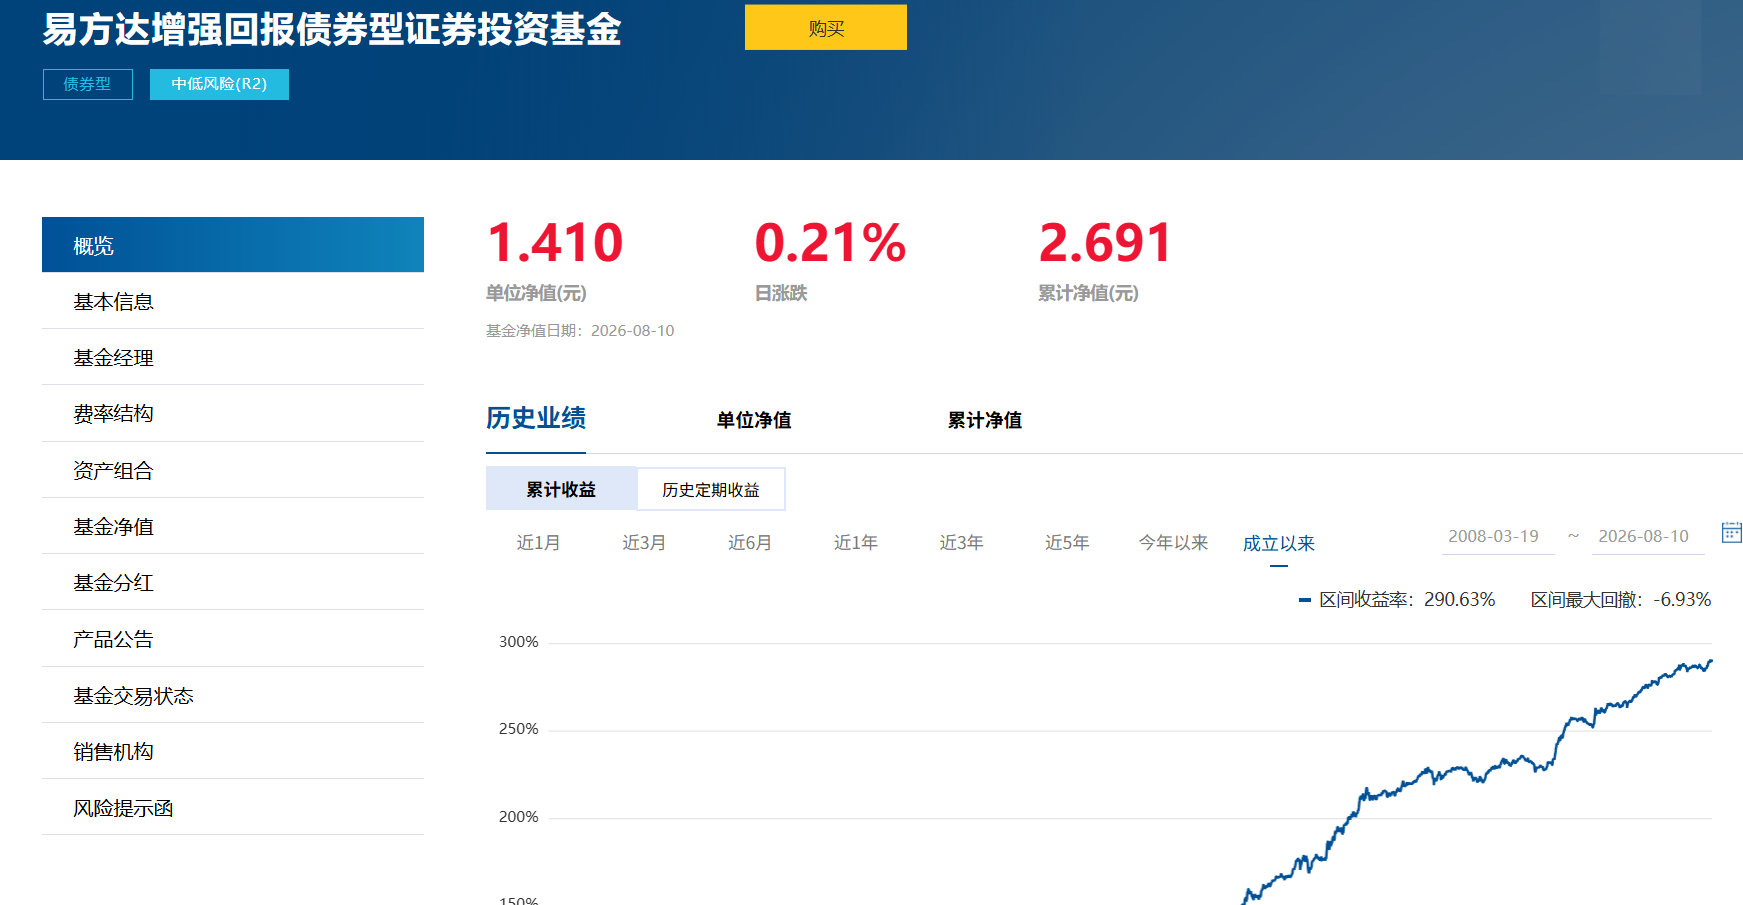This screenshot has height=905, width=1743.
Task: Open the calendar date picker icon
Action: pos(1731,533)
